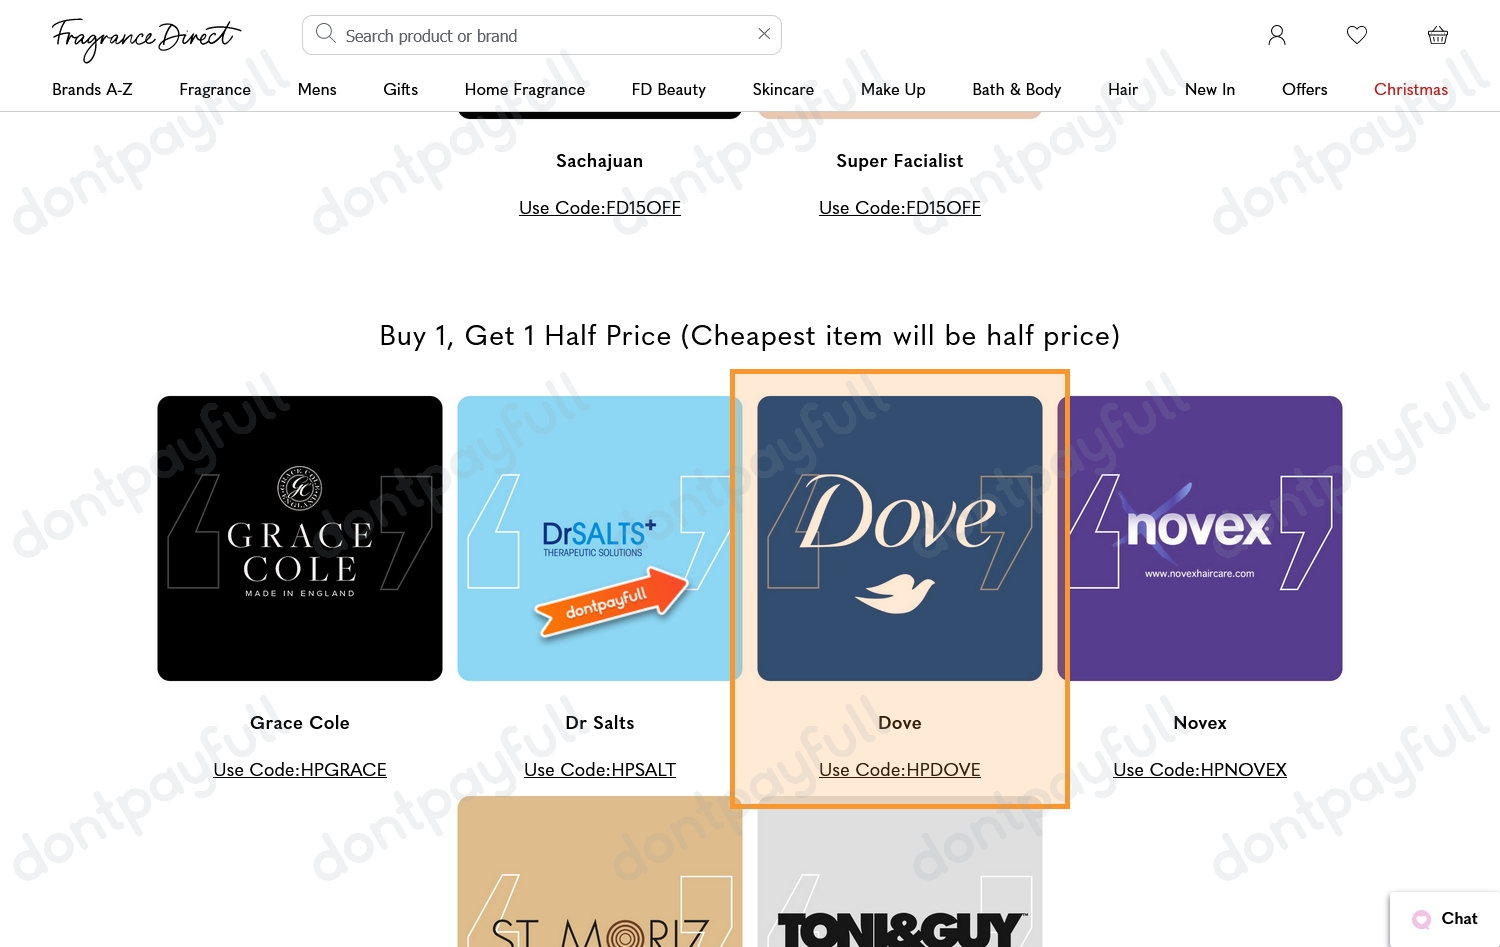This screenshot has width=1500, height=947.
Task: Open the Bath & Body menu
Action: [x=1016, y=89]
